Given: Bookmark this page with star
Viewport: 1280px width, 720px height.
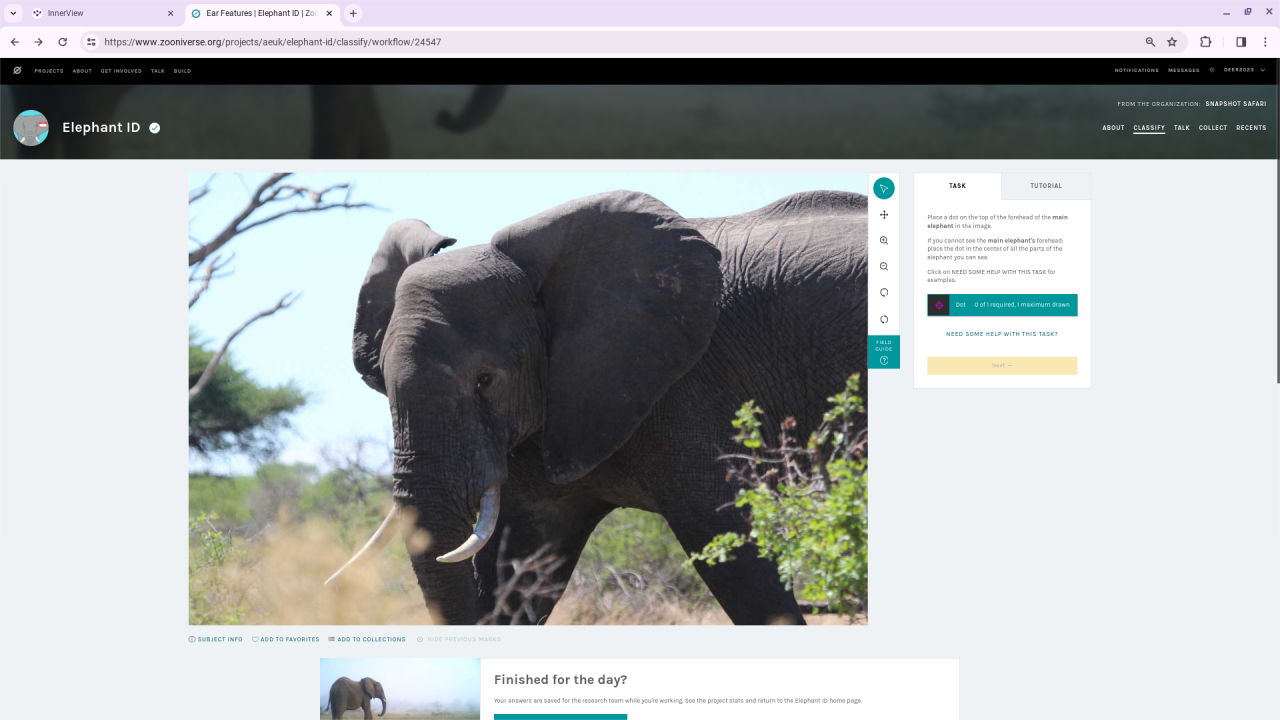Looking at the screenshot, I should (x=1172, y=42).
